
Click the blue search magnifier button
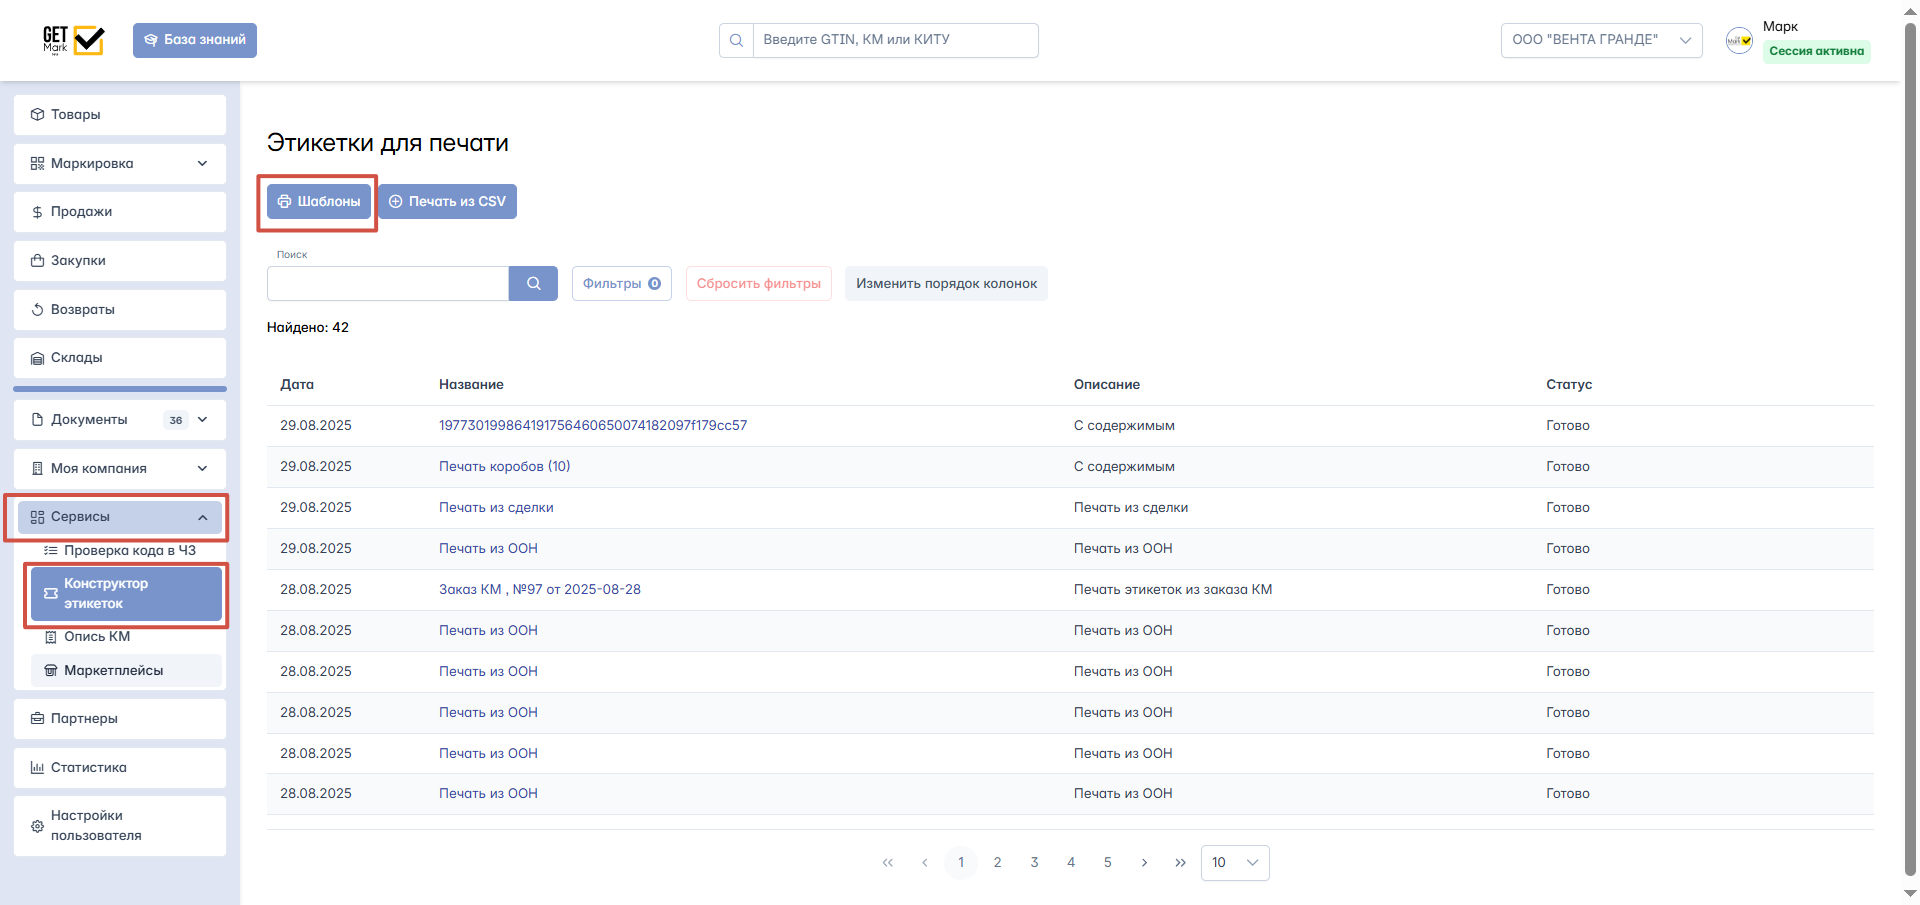click(x=534, y=284)
